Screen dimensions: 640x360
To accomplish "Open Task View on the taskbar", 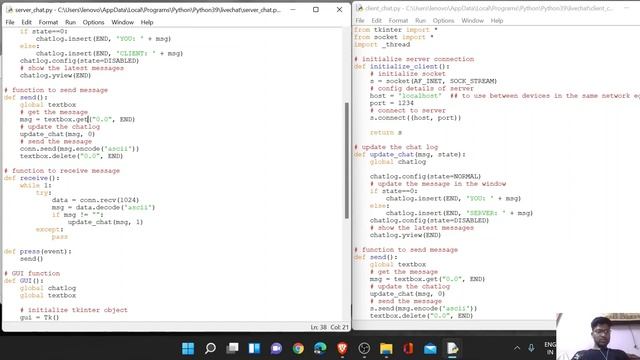I will point(233,348).
